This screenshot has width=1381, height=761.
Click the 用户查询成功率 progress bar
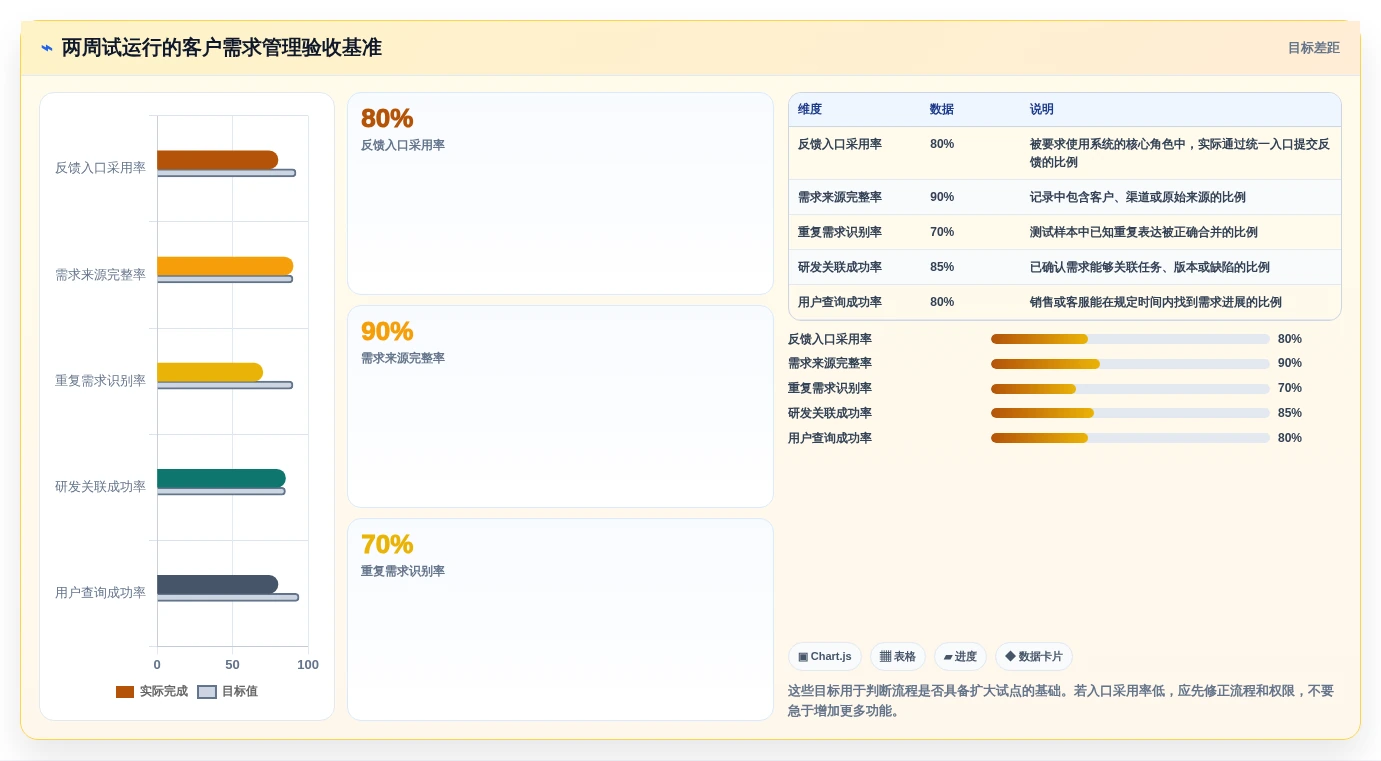click(x=1130, y=438)
